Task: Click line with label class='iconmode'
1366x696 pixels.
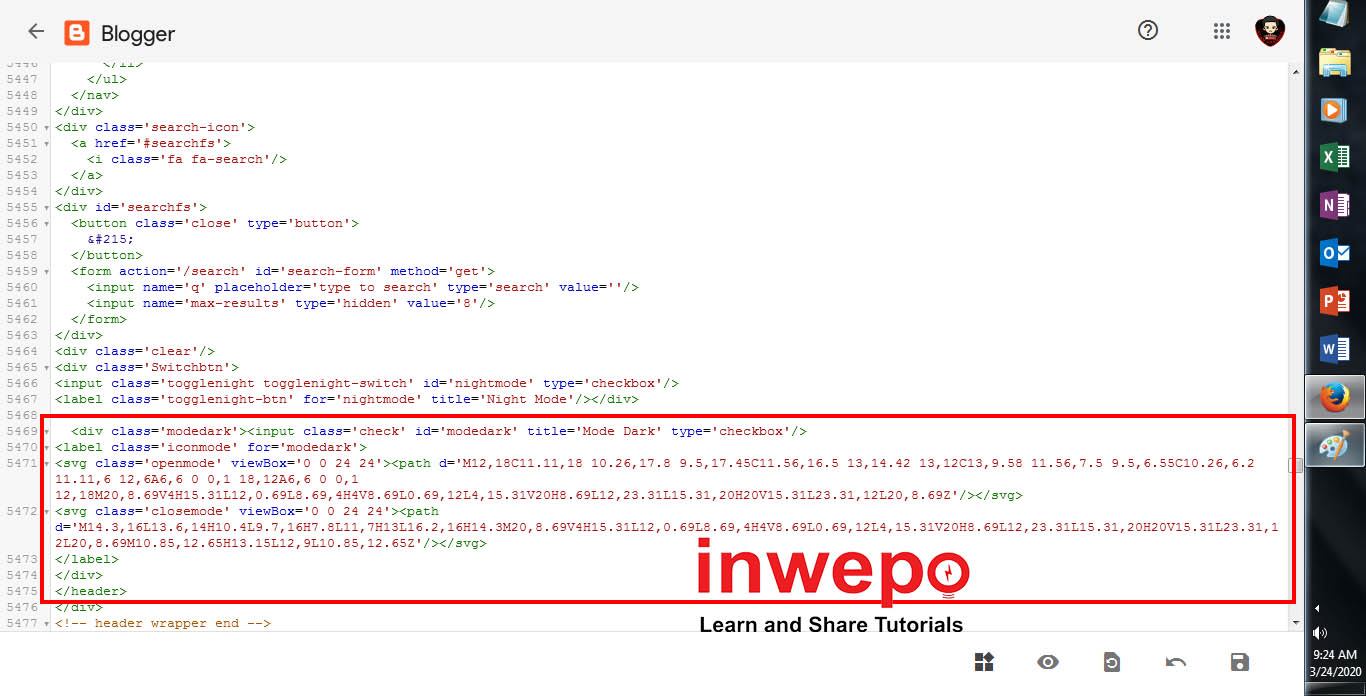Action: coord(211,447)
